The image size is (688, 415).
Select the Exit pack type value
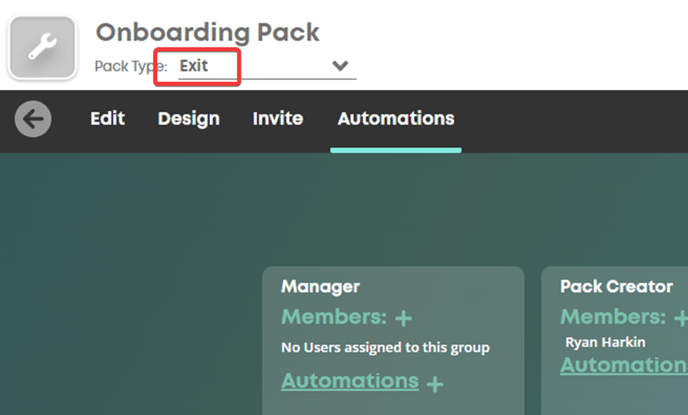tap(194, 66)
